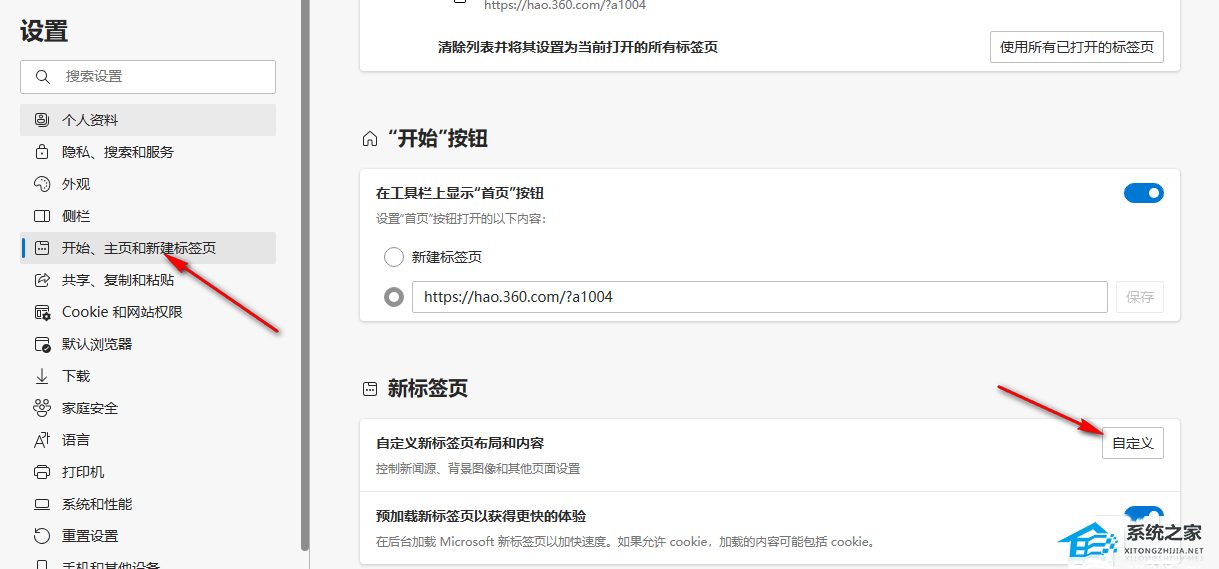
Task: Toggle 预加载新标签页 switch
Action: point(1144,514)
